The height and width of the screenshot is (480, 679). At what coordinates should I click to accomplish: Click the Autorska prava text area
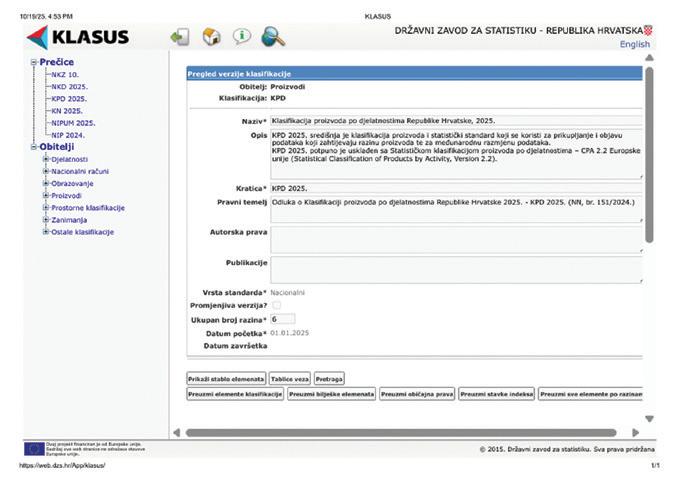(x=456, y=240)
